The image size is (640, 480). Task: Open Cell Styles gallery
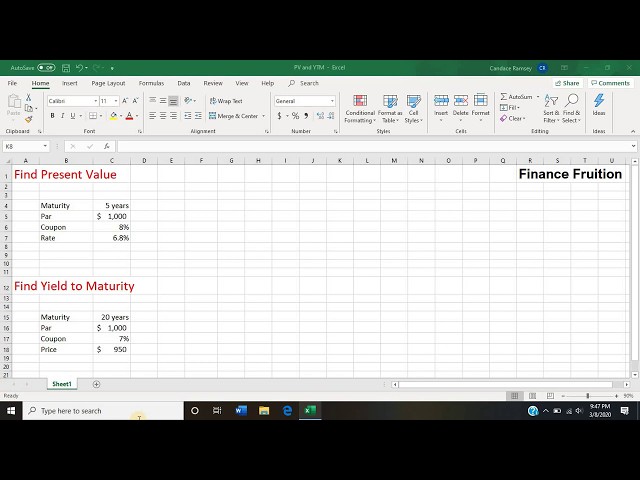413,109
